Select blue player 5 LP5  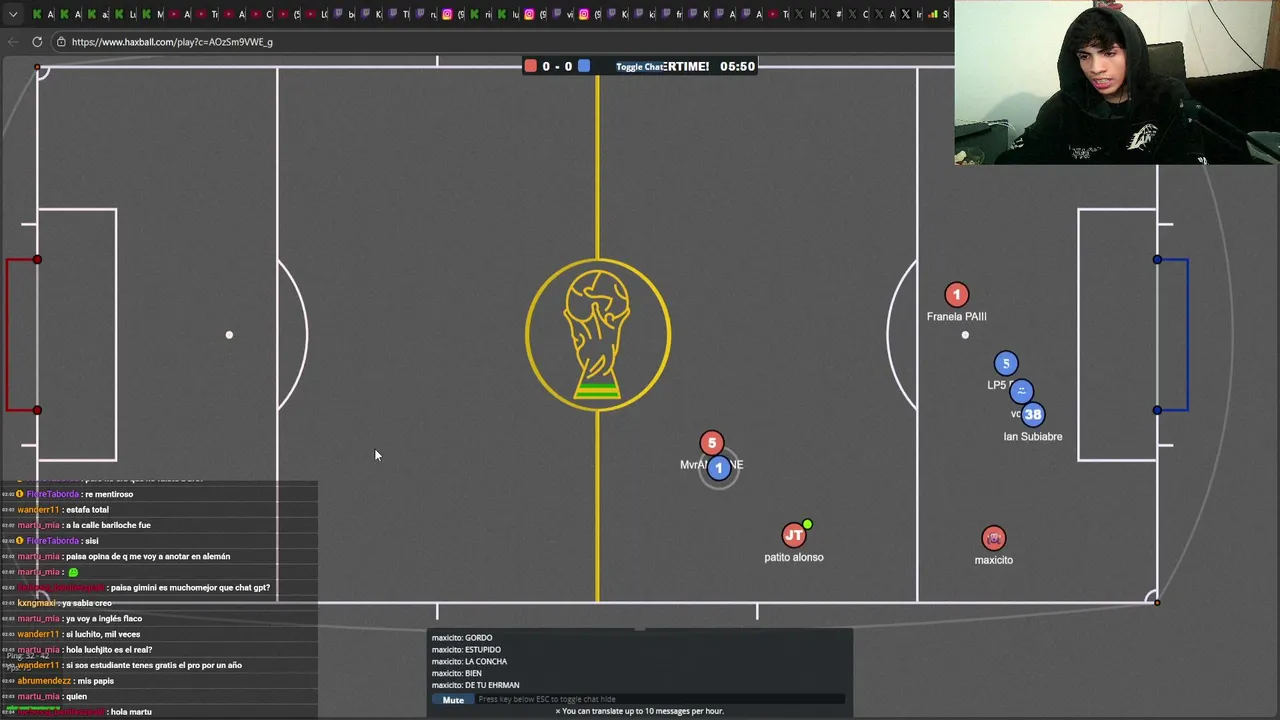[x=1006, y=364]
